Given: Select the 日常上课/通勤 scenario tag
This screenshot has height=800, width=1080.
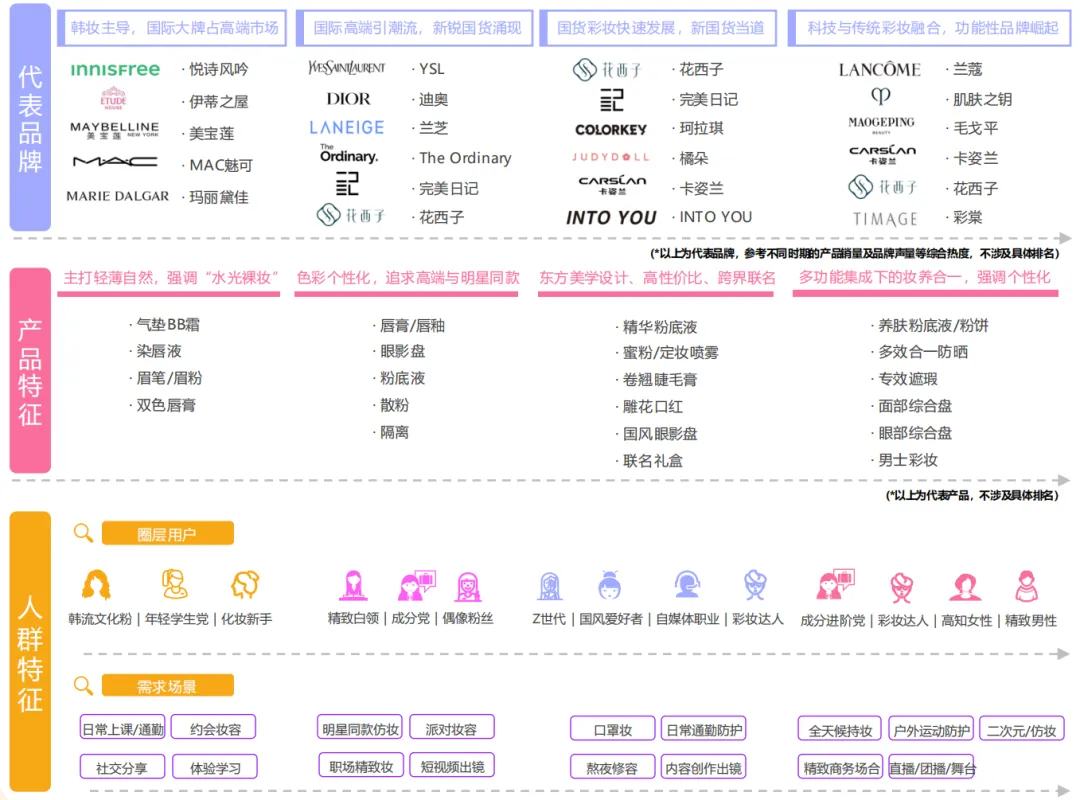Looking at the screenshot, I should tap(123, 728).
